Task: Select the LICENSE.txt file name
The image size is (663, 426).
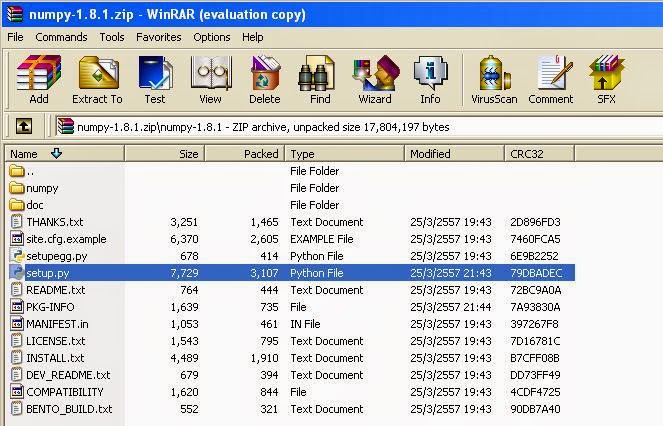Action: pyautogui.click(x=56, y=341)
